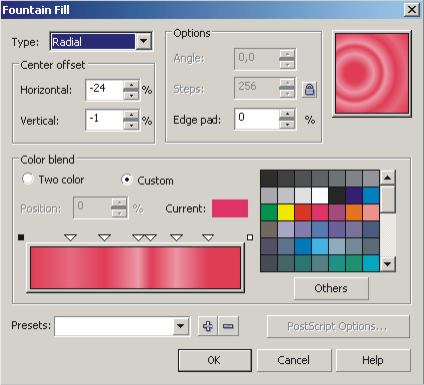Select the Two color radio option
The width and height of the screenshot is (424, 385).
point(28,179)
